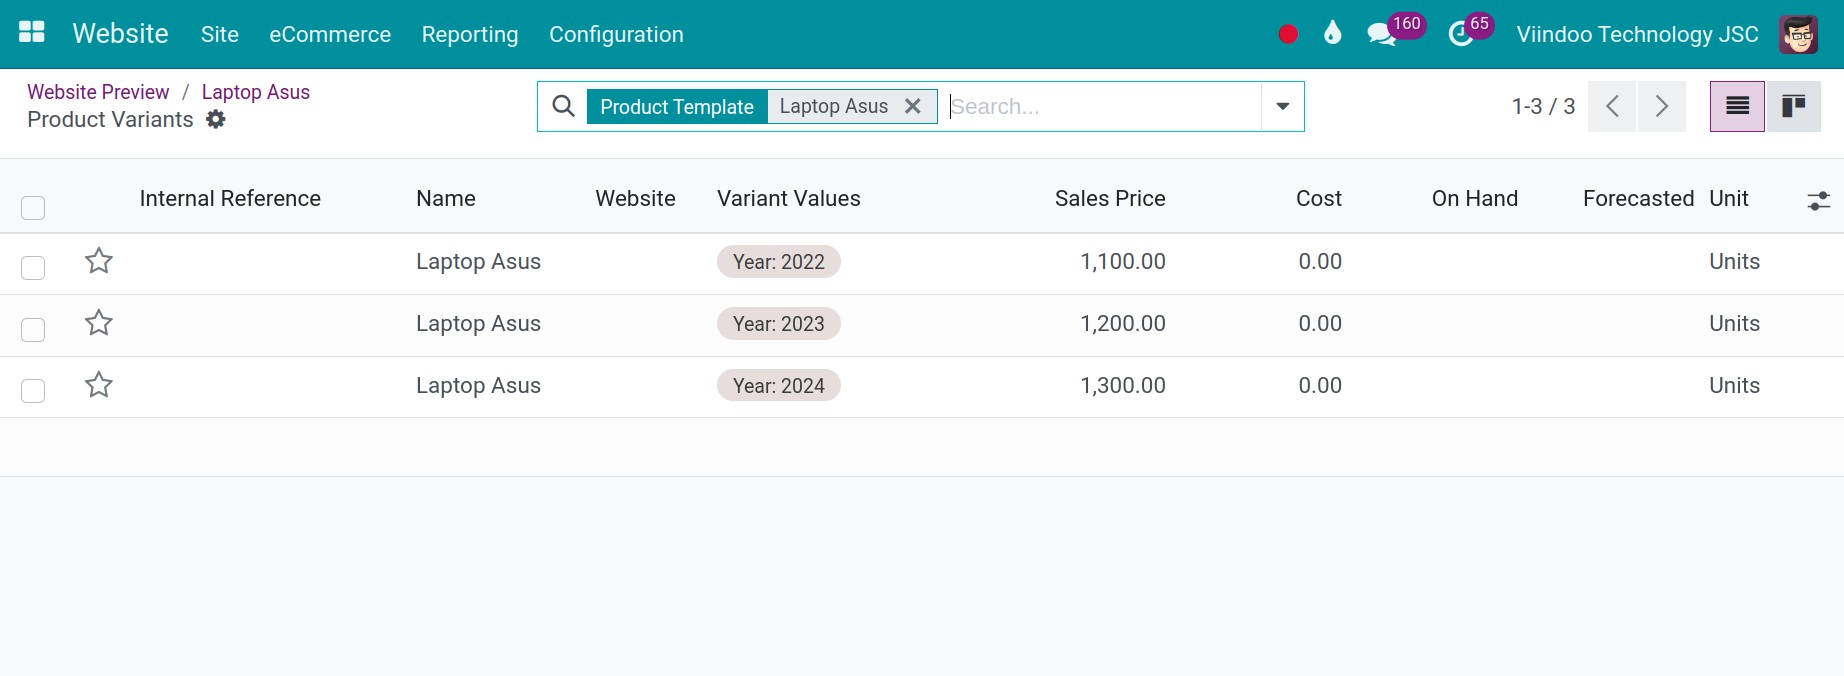Sort by Unit column header

coord(1729,198)
